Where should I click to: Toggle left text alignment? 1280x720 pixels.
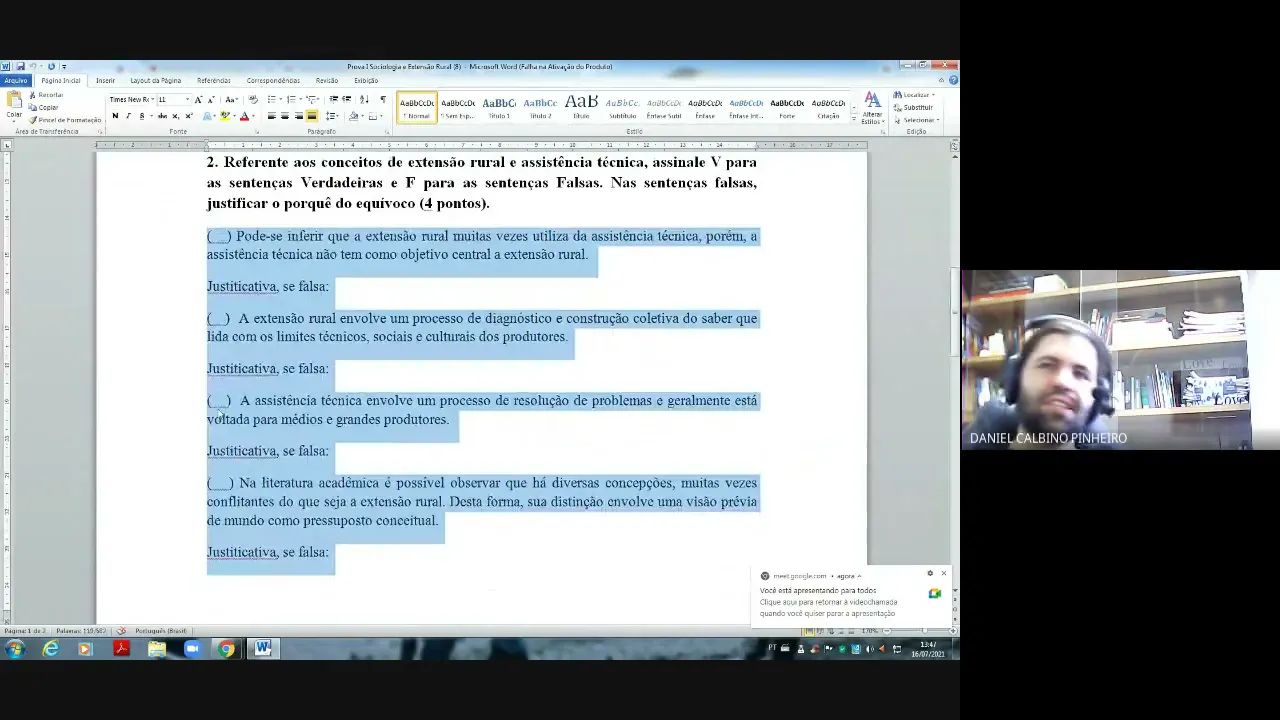tap(271, 116)
